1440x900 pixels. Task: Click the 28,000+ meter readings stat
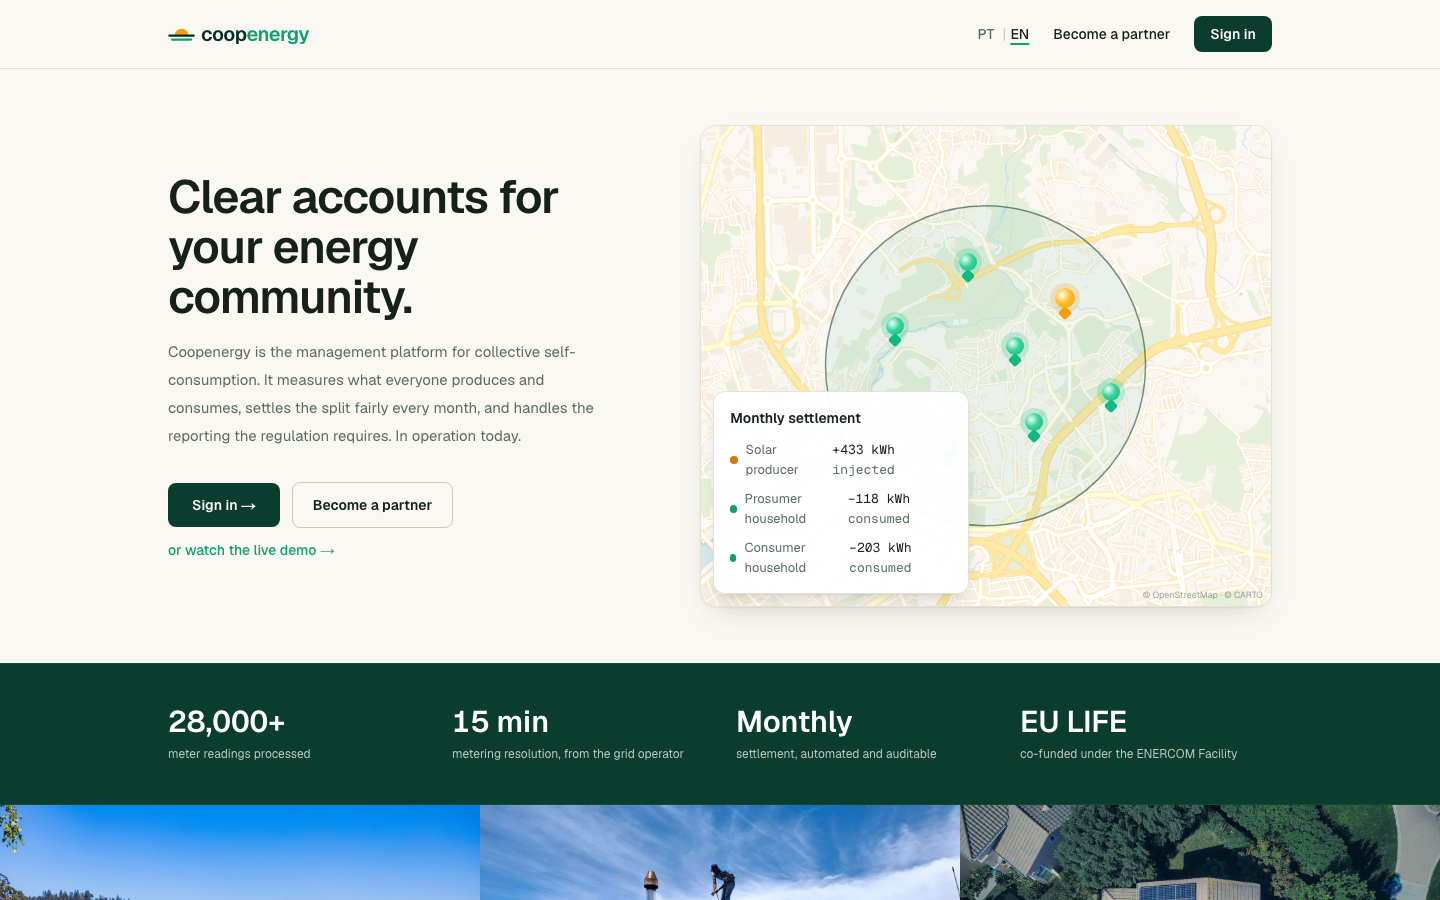(239, 734)
